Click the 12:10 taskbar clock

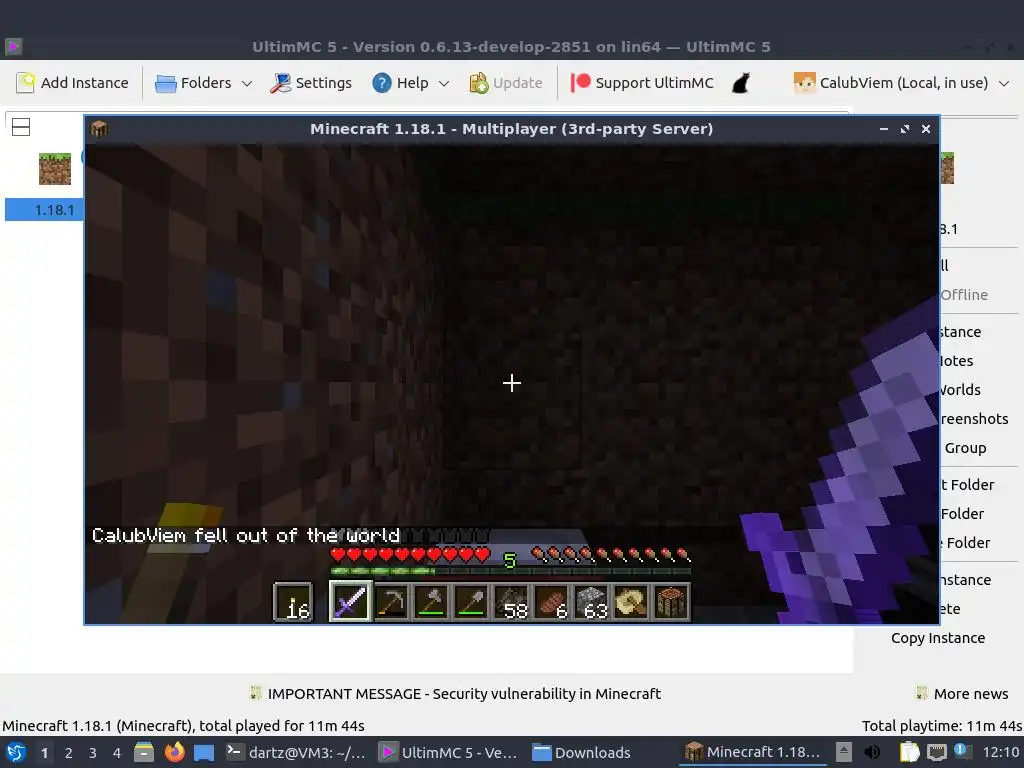coord(1000,752)
